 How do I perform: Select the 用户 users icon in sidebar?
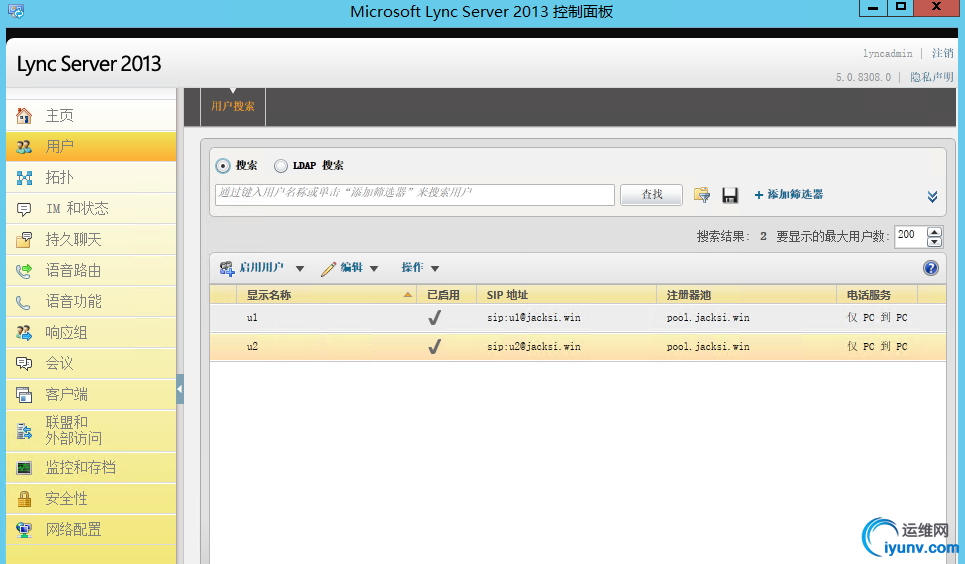tap(24, 147)
